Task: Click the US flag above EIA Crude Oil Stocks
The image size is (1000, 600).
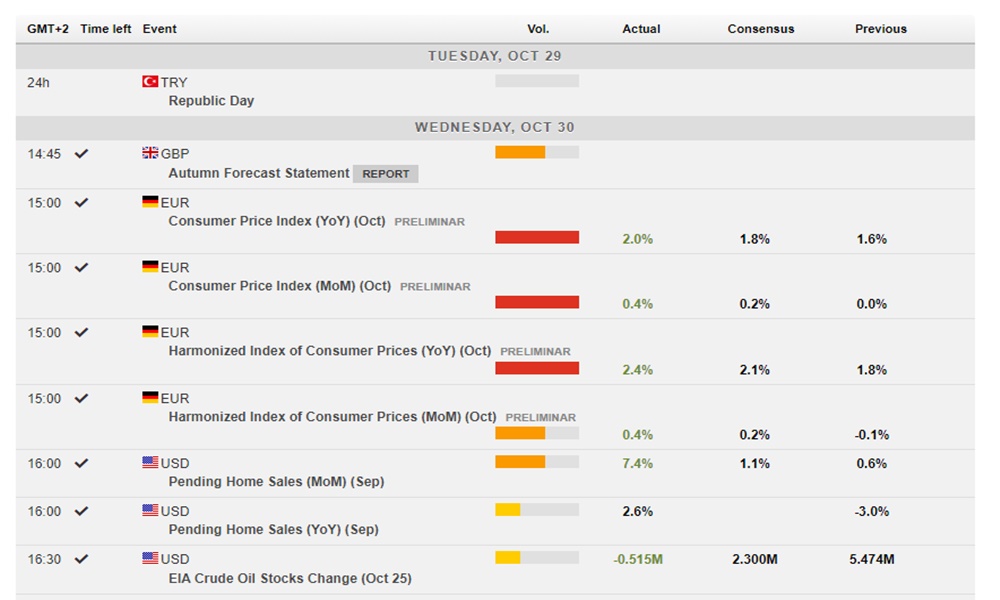Action: 150,559
